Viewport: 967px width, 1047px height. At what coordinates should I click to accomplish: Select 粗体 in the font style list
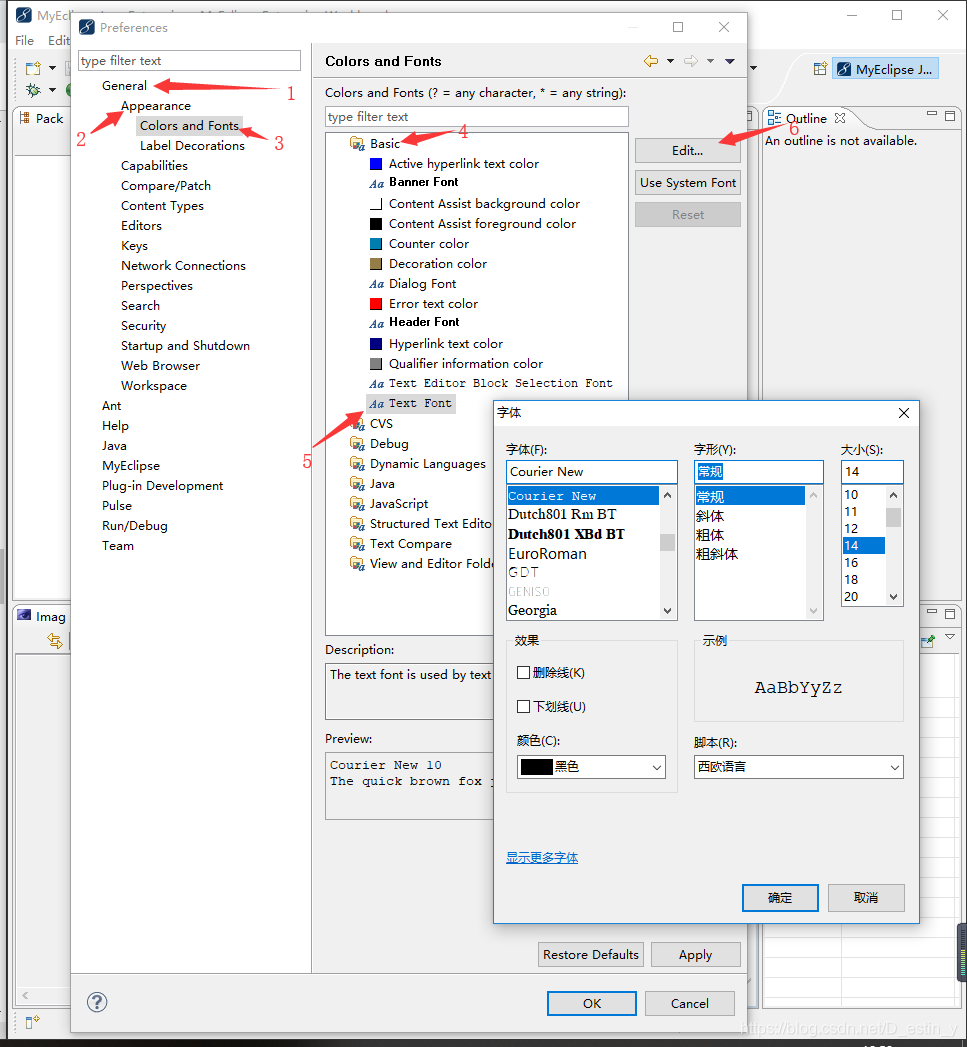pyautogui.click(x=749, y=535)
